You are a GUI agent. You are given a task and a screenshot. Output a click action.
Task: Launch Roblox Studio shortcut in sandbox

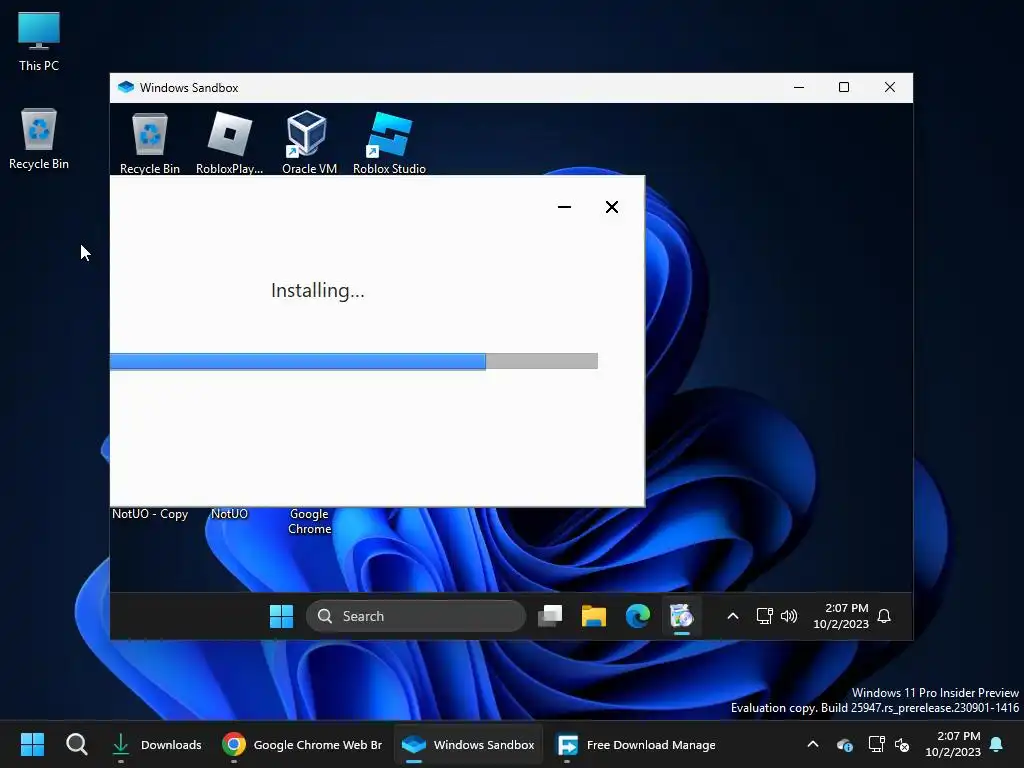click(389, 143)
